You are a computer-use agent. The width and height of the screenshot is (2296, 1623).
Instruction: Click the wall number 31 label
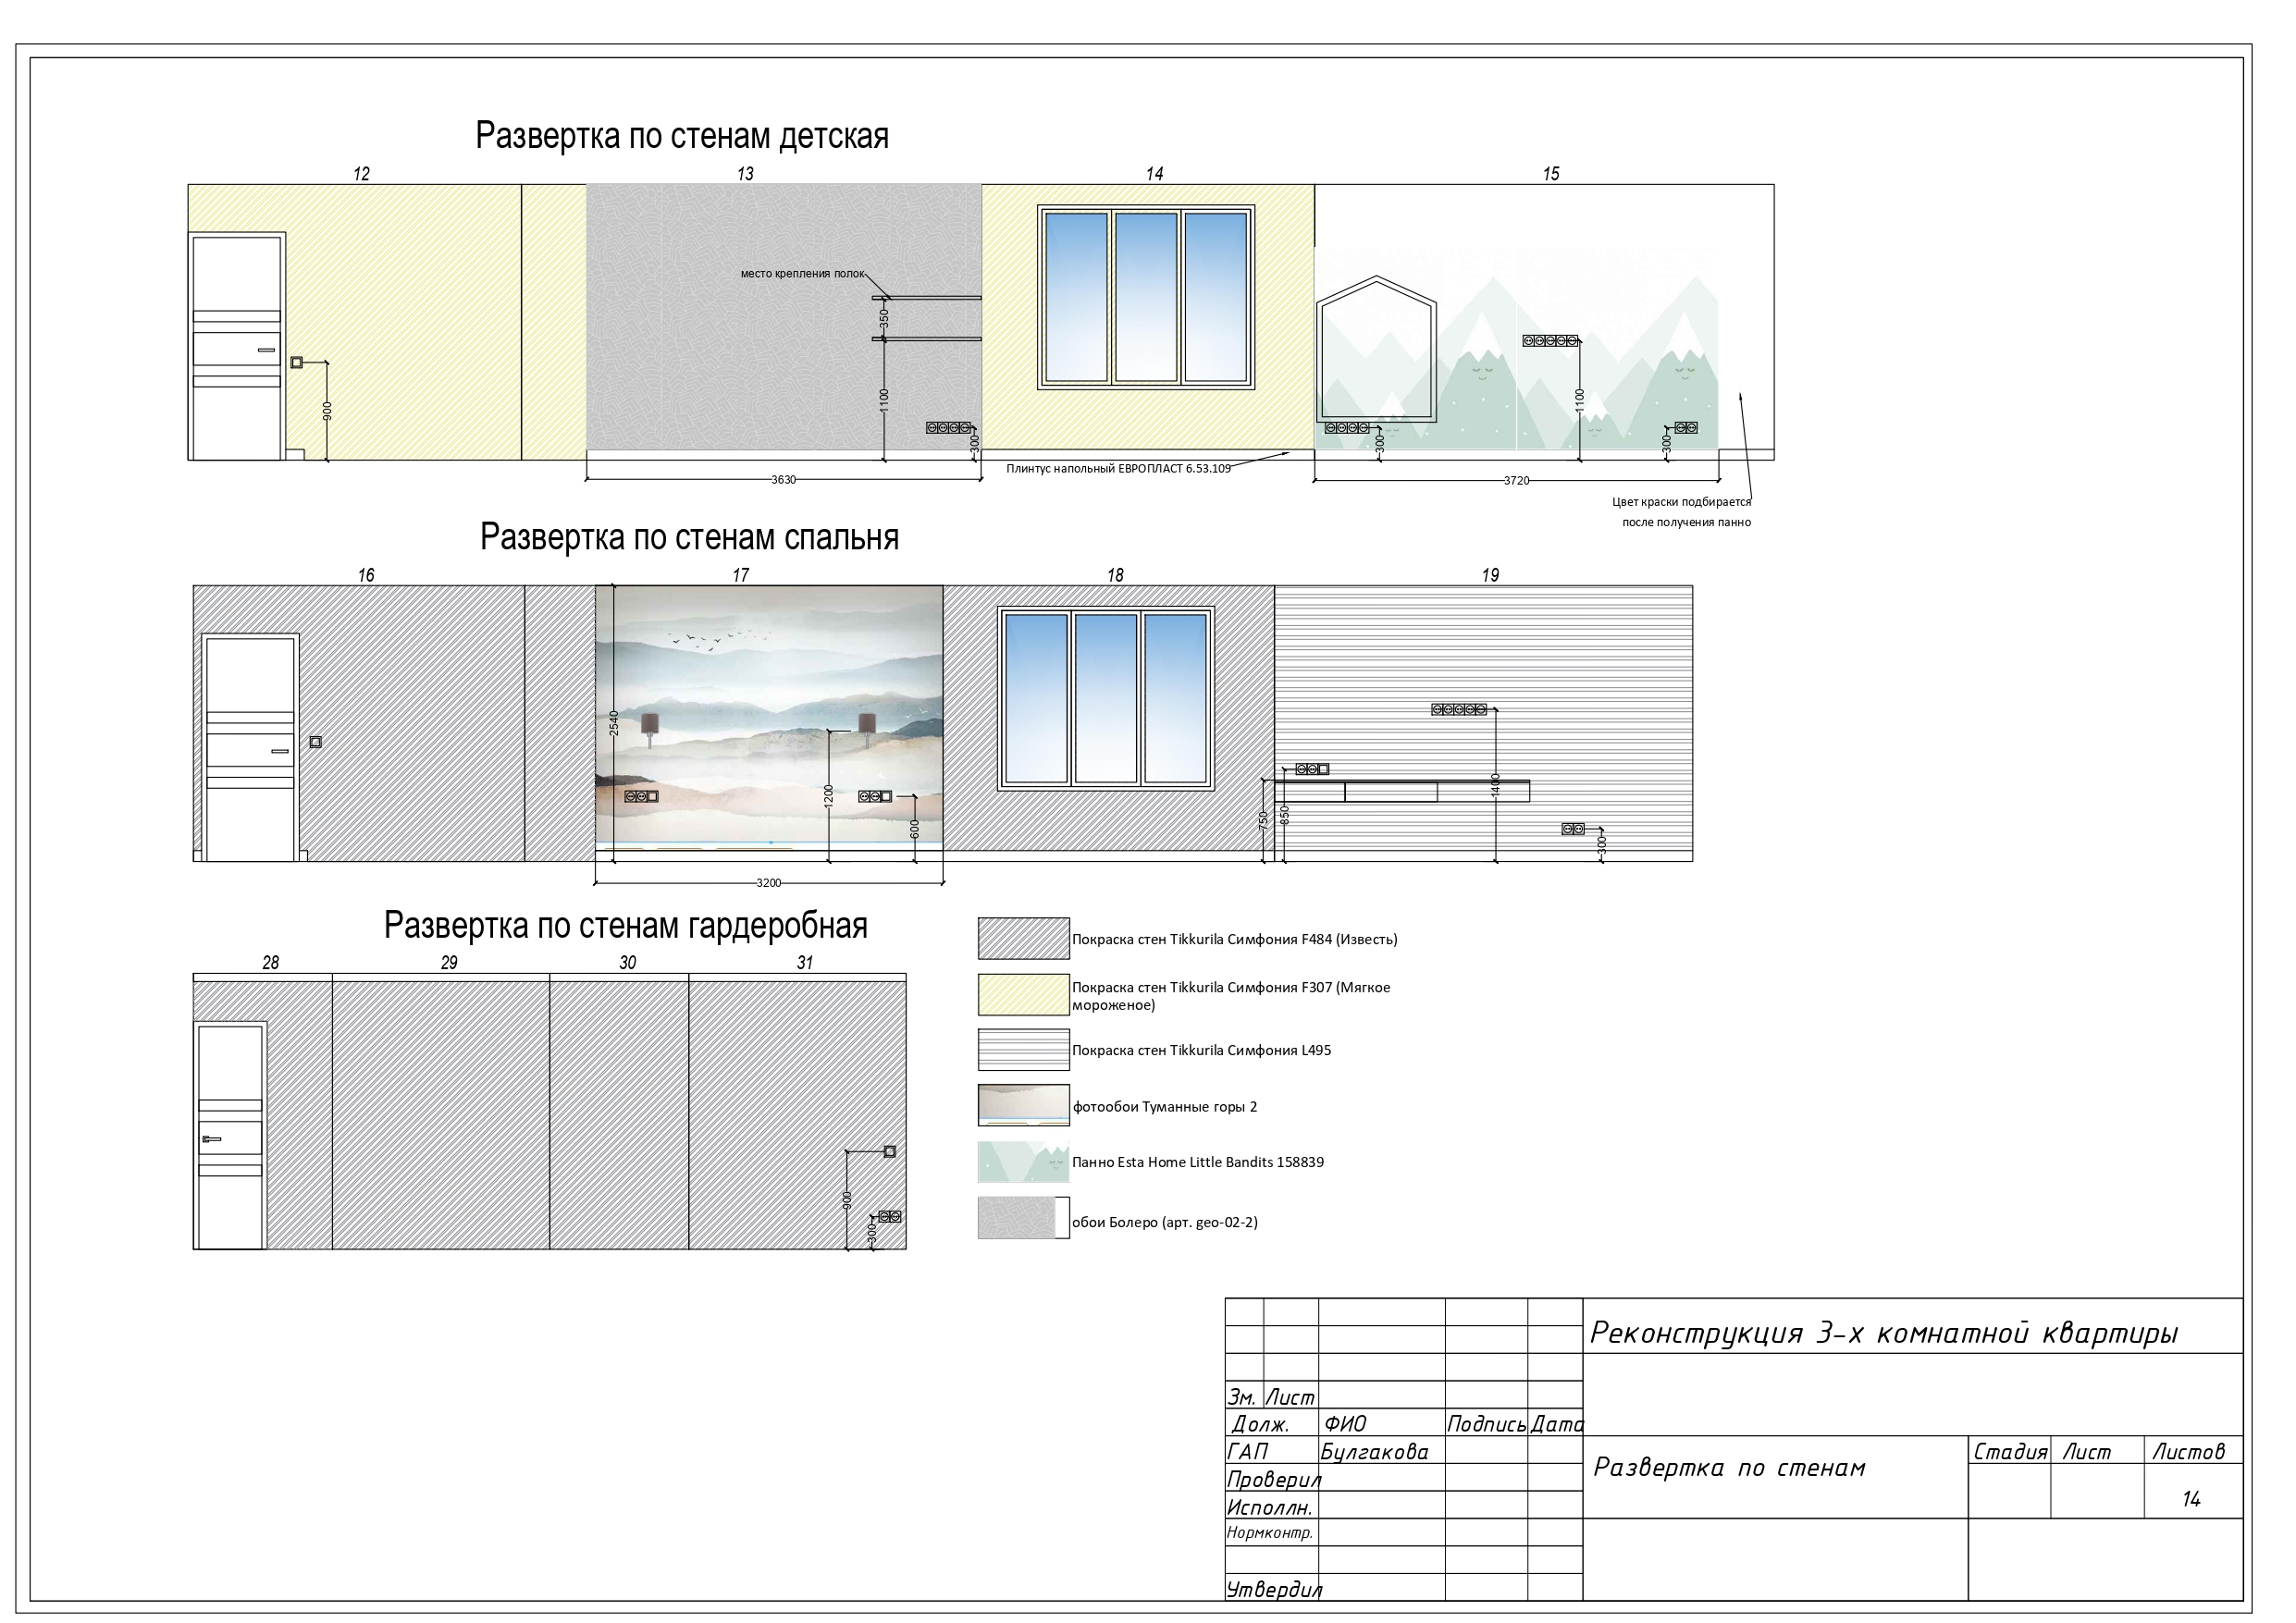[x=805, y=963]
